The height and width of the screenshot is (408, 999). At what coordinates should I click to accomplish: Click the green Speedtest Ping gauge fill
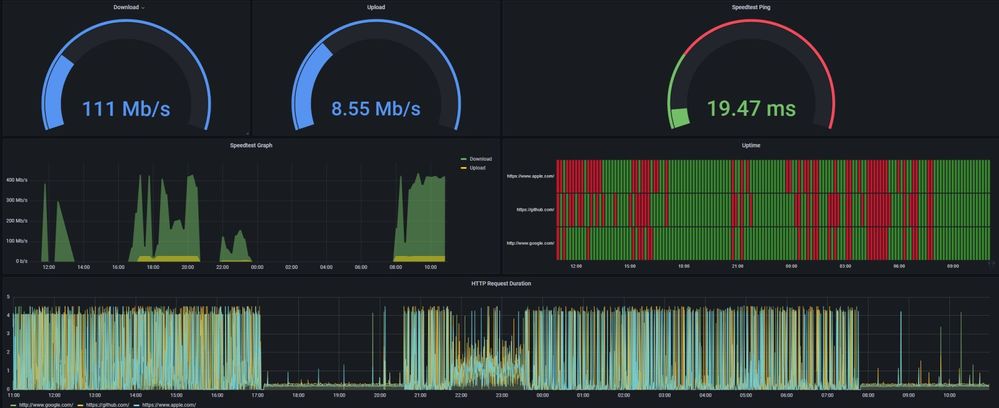click(680, 117)
